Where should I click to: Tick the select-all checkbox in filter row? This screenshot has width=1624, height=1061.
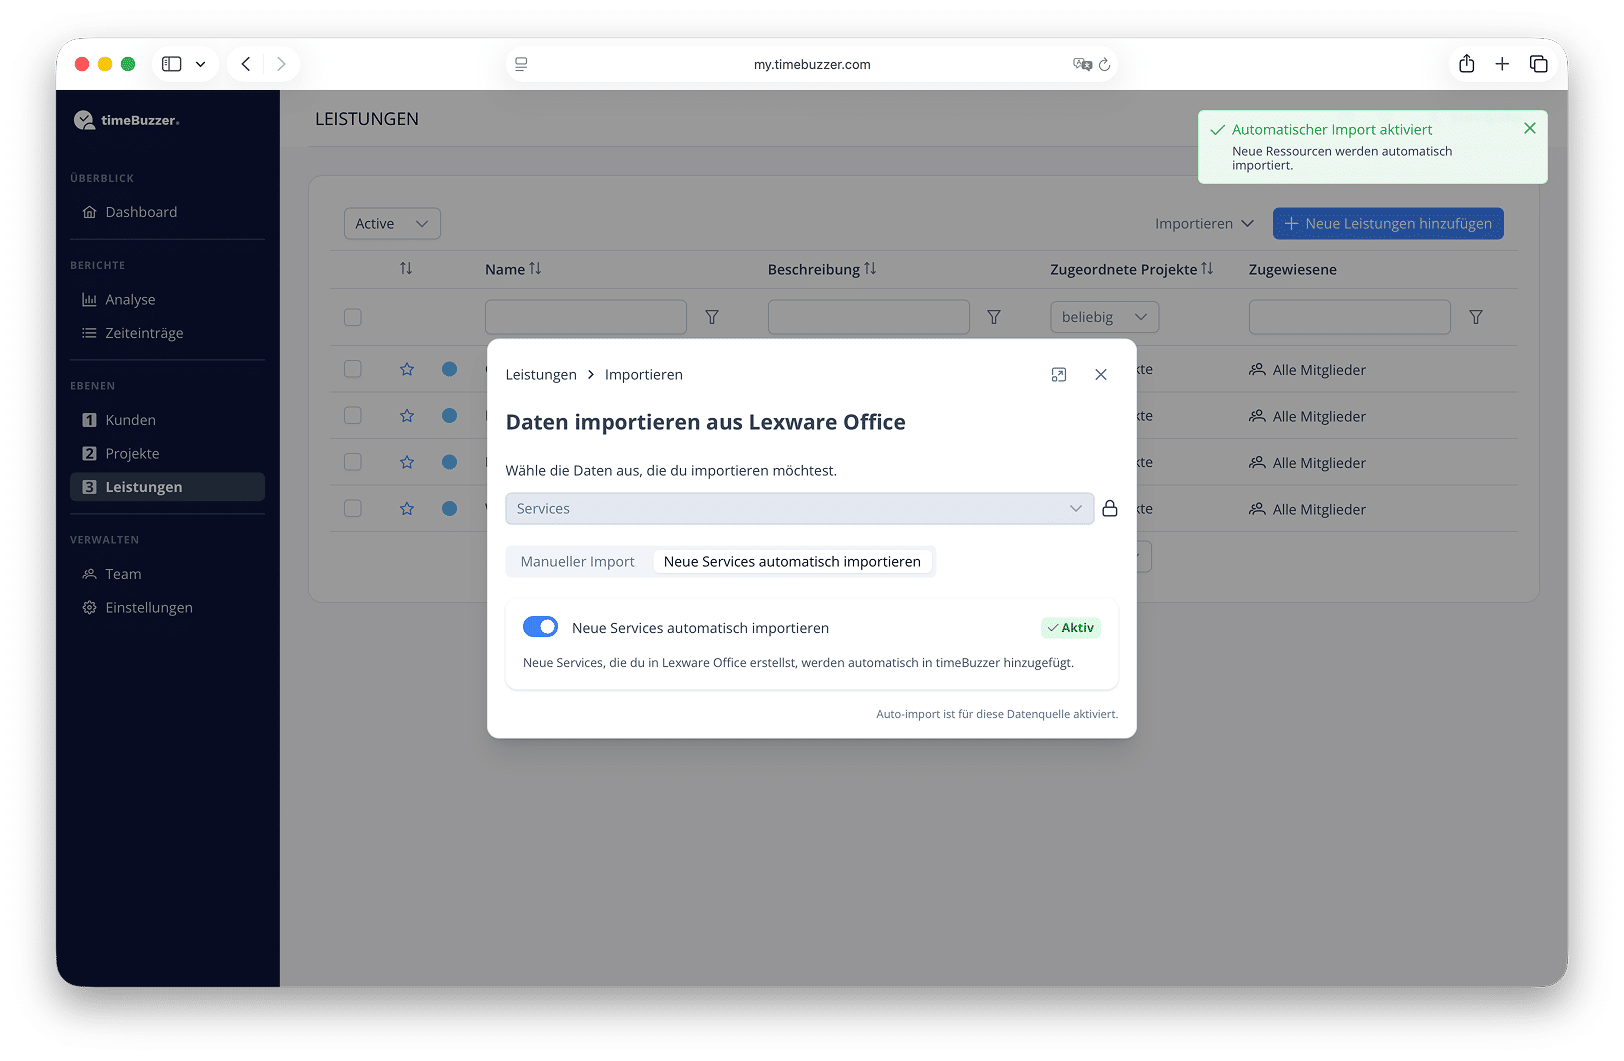coord(353,317)
